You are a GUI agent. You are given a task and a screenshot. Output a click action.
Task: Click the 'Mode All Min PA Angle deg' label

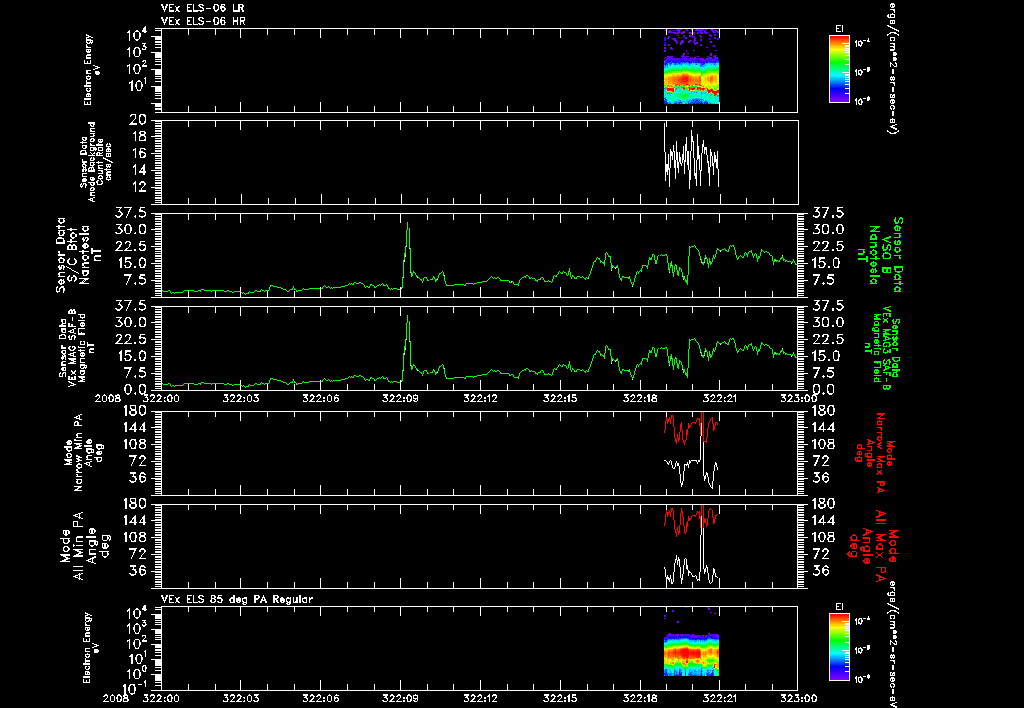tap(83, 545)
